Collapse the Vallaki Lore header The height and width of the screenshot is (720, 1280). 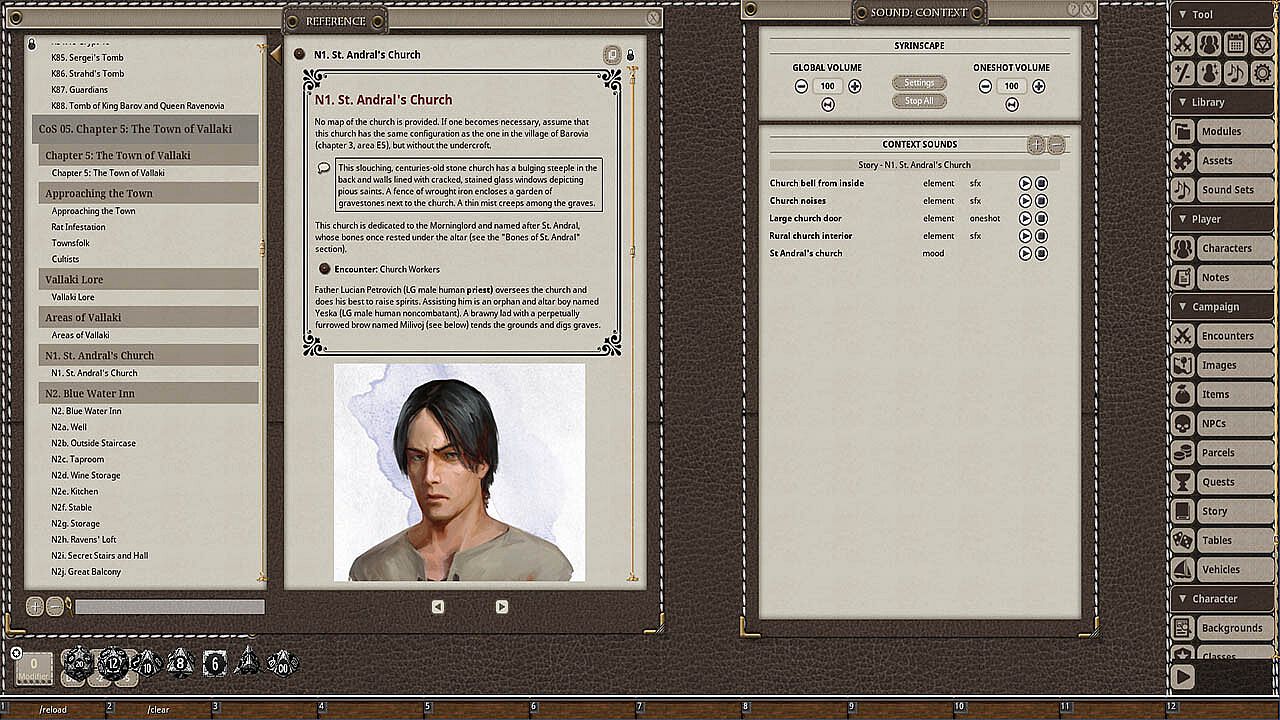(149, 279)
